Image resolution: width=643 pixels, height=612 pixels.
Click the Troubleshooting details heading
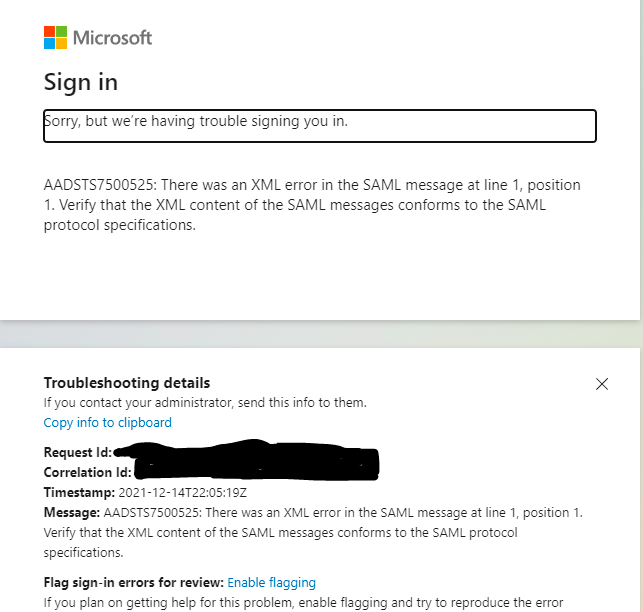127,383
